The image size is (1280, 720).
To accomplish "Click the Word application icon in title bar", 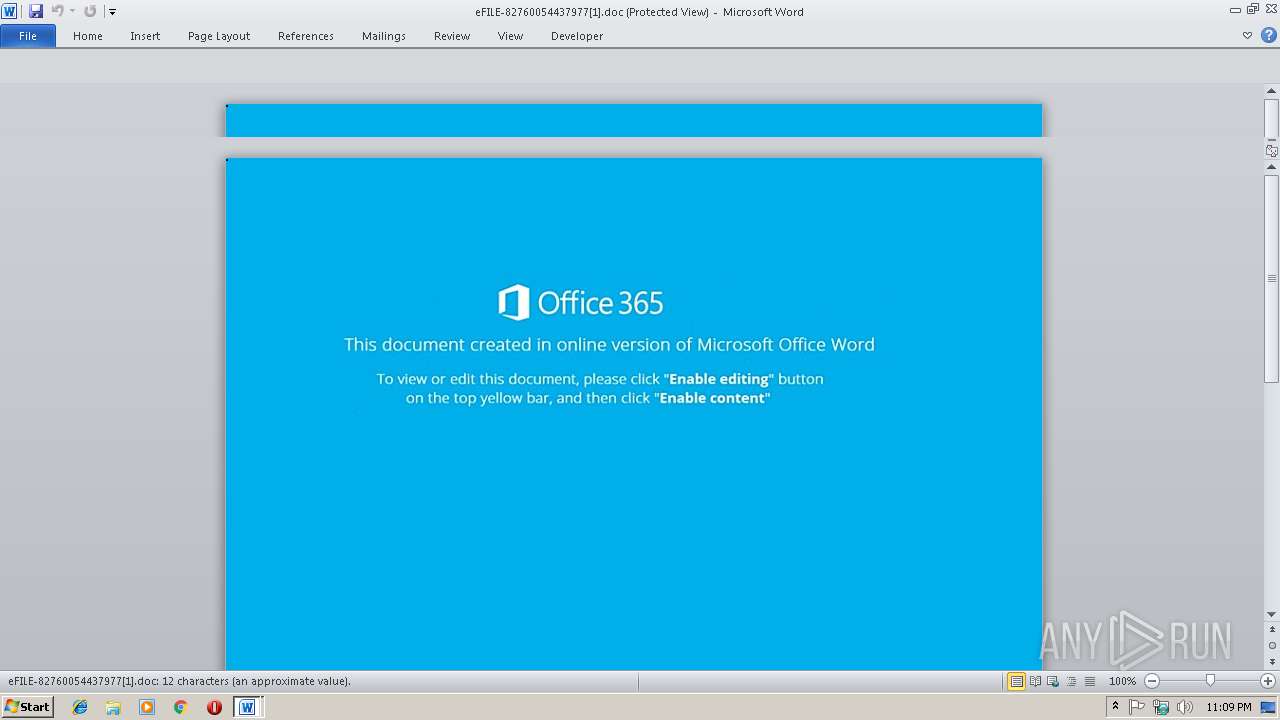I will pyautogui.click(x=10, y=11).
